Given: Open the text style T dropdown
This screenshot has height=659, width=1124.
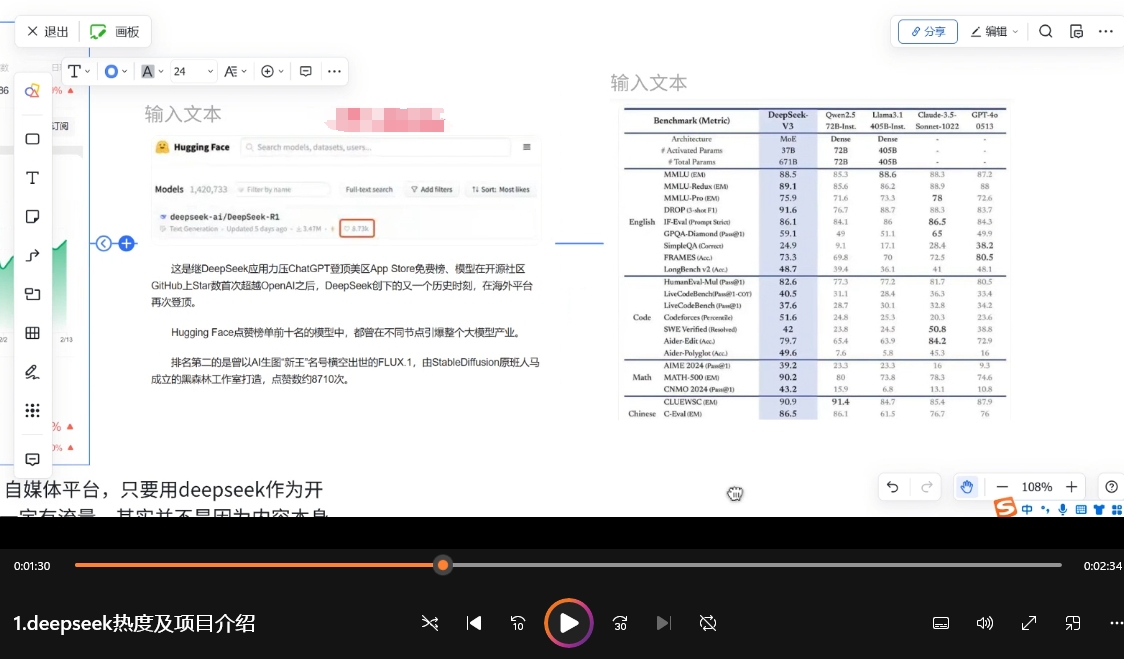Looking at the screenshot, I should pyautogui.click(x=78, y=71).
